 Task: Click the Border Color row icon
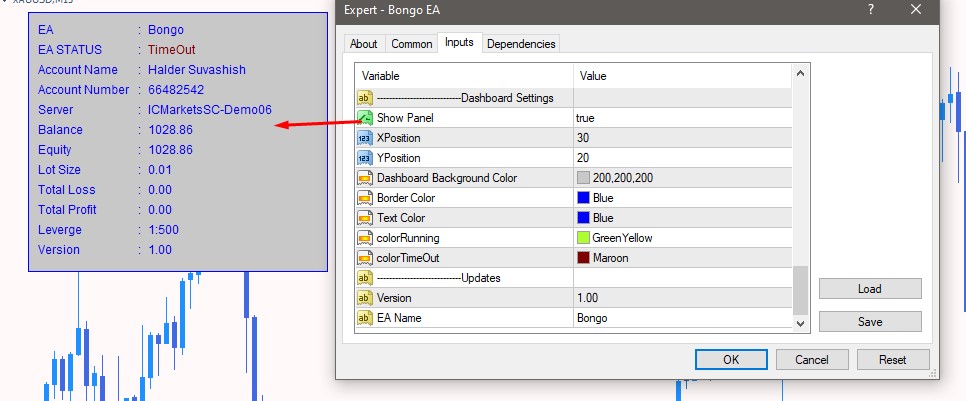point(365,198)
